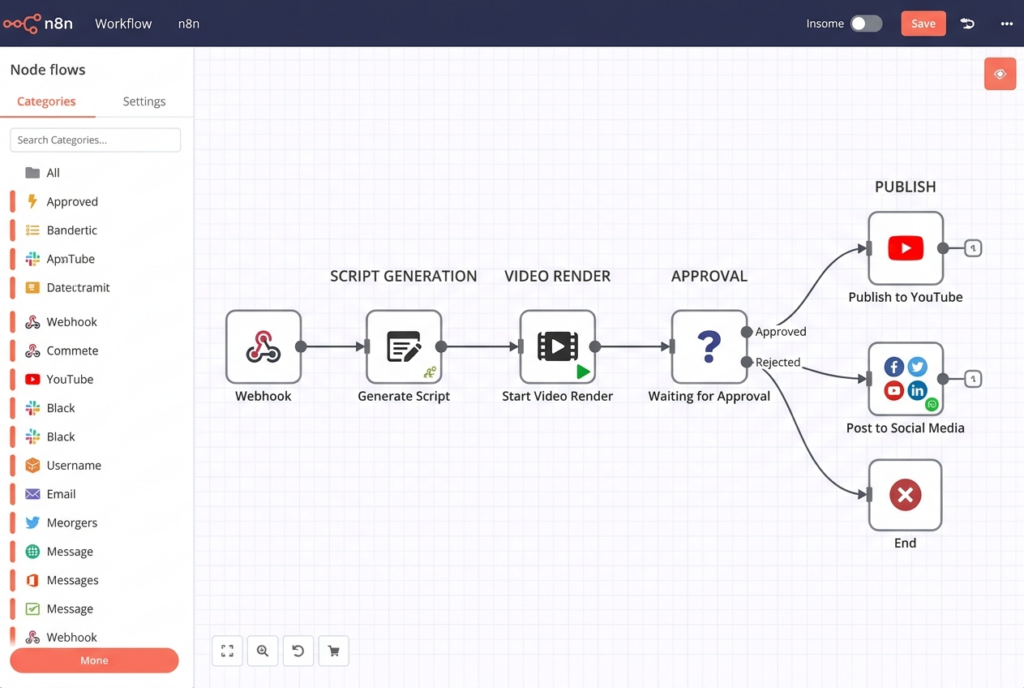
Task: Select the Webhook node on canvas
Action: (x=263, y=347)
